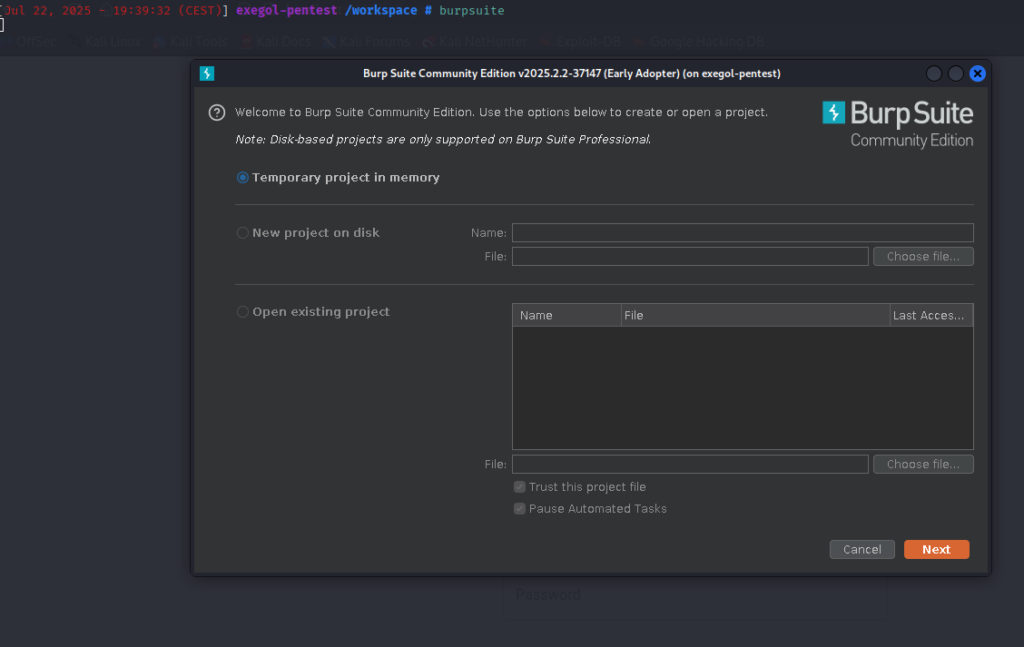The image size is (1024, 647).
Task: Click Choose file below the projects table
Action: 923,464
